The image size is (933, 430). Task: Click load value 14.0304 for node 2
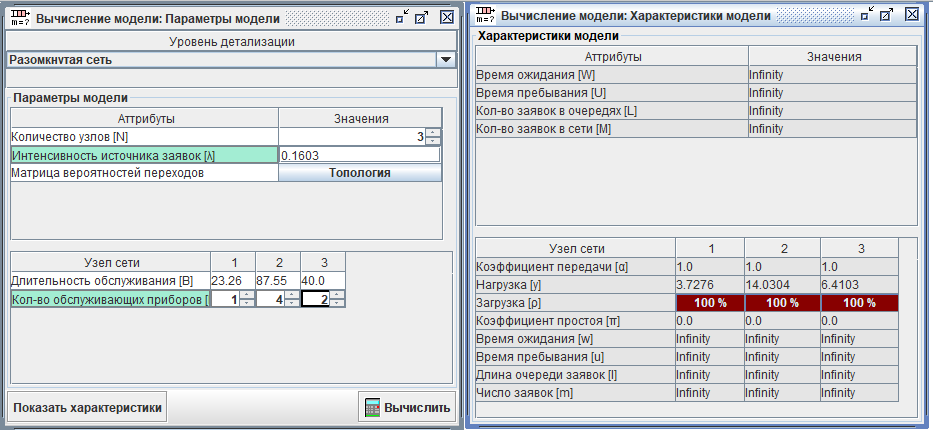tap(782, 284)
